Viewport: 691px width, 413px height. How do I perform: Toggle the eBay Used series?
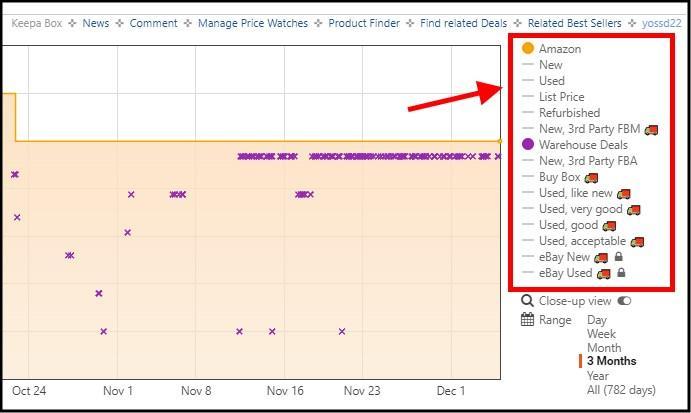click(565, 273)
